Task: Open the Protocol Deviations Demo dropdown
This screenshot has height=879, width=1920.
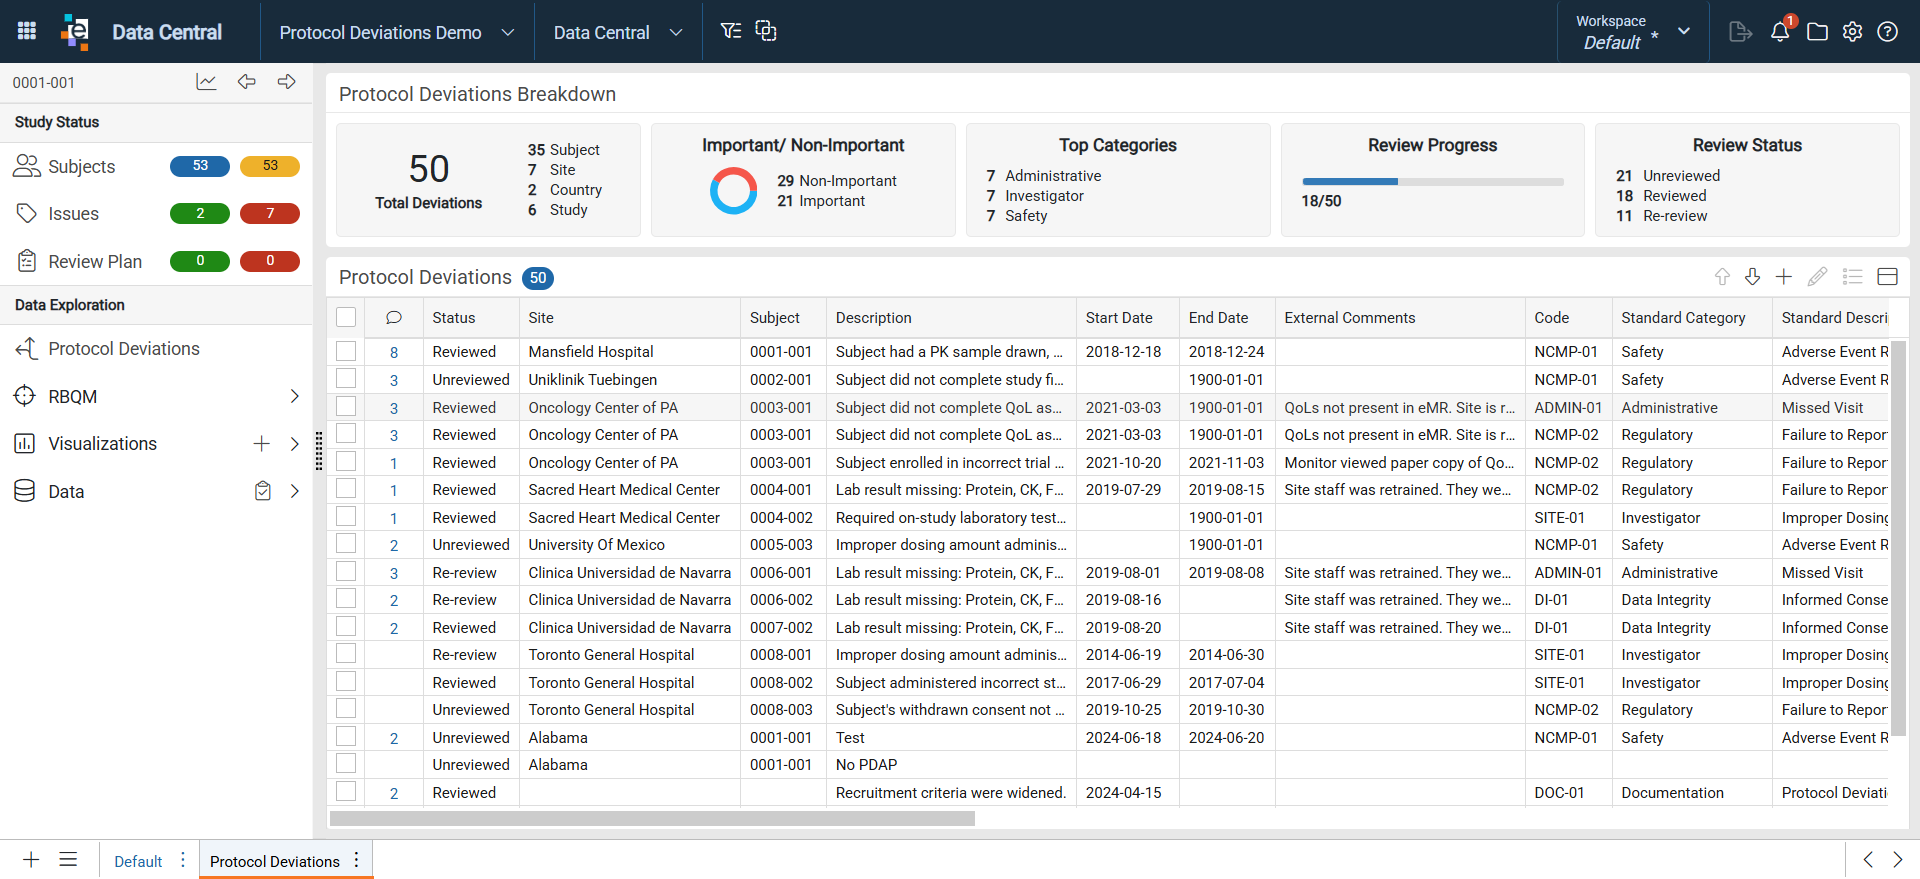Action: 397,32
